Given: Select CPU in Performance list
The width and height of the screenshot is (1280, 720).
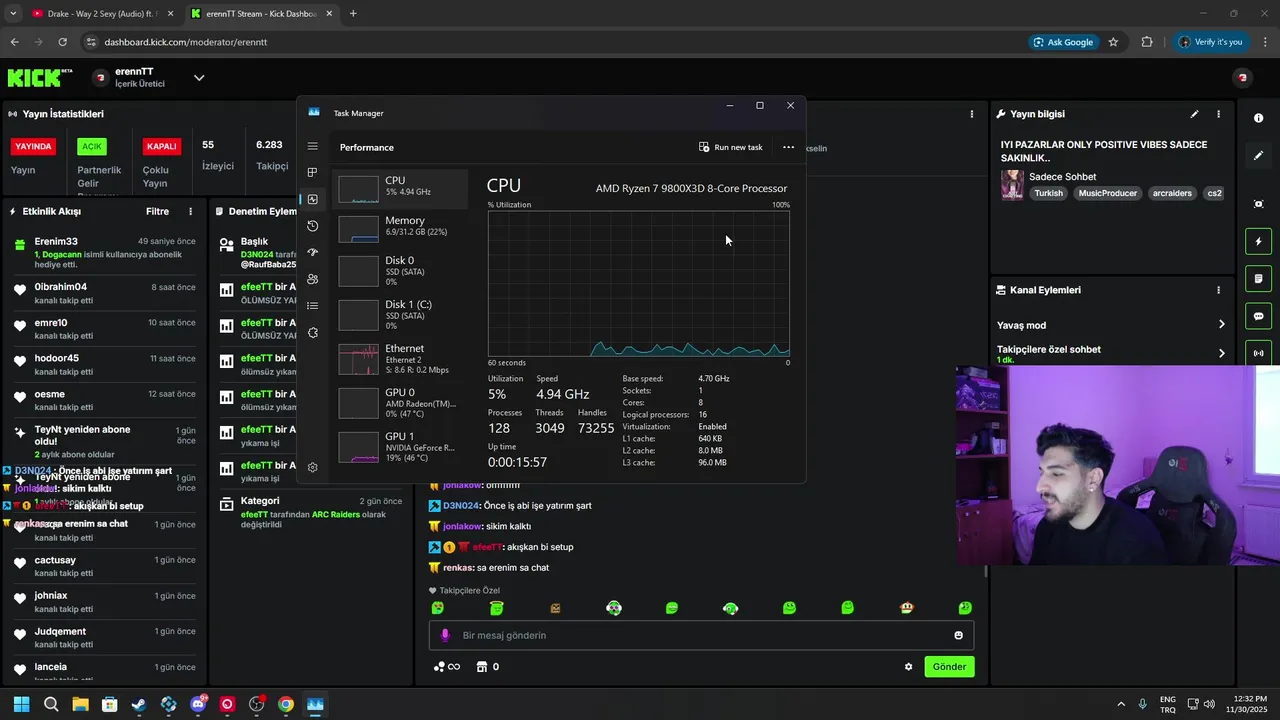Looking at the screenshot, I should pyautogui.click(x=401, y=189).
